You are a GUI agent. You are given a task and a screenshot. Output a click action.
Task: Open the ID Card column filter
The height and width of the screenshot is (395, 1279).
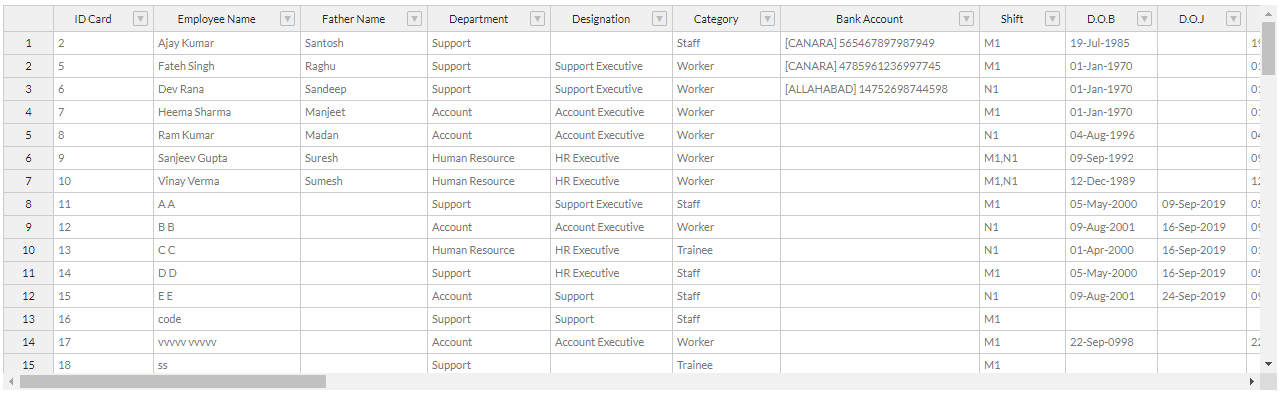[140, 19]
